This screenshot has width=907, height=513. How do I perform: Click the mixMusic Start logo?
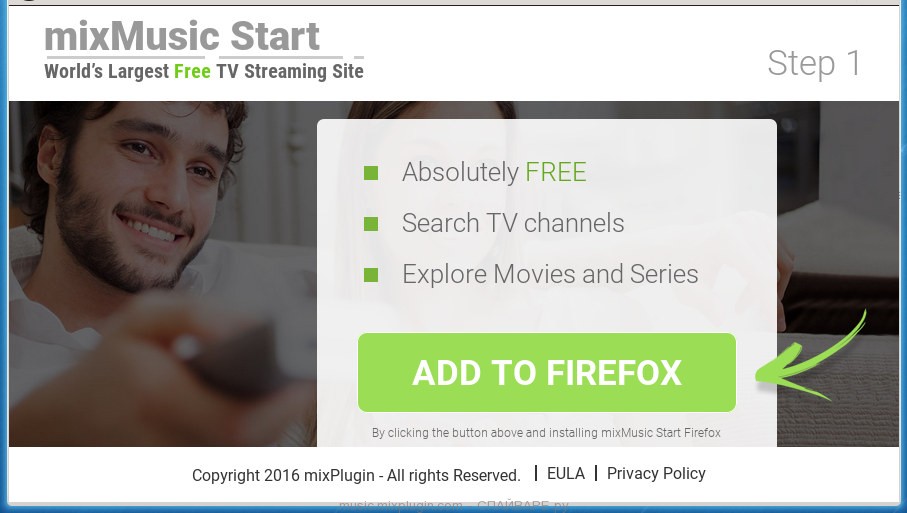point(182,36)
